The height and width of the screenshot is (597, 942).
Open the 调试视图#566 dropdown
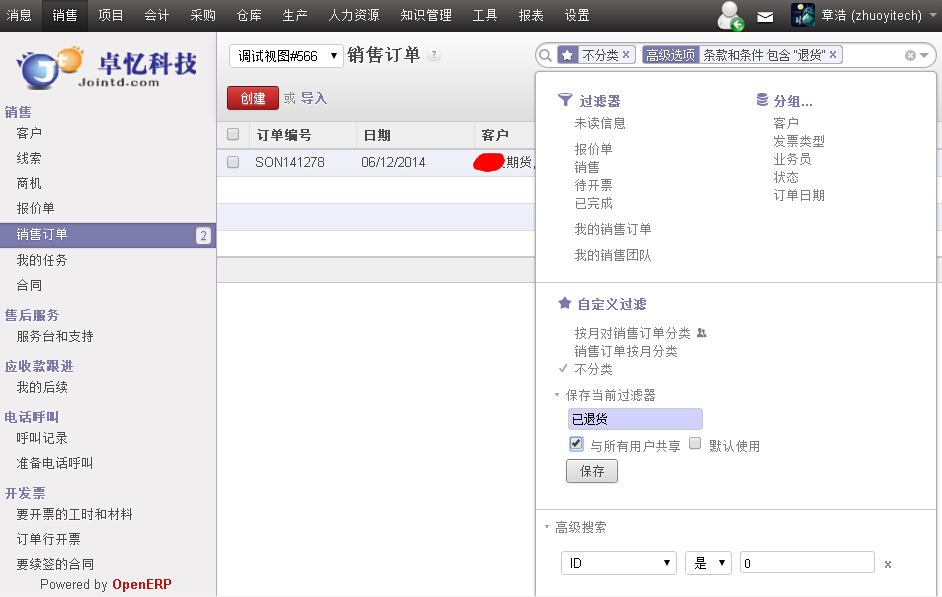coord(286,56)
